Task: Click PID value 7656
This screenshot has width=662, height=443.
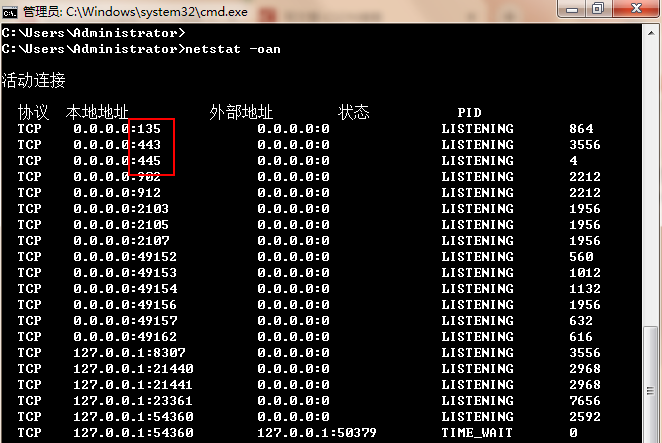Action: 585,401
